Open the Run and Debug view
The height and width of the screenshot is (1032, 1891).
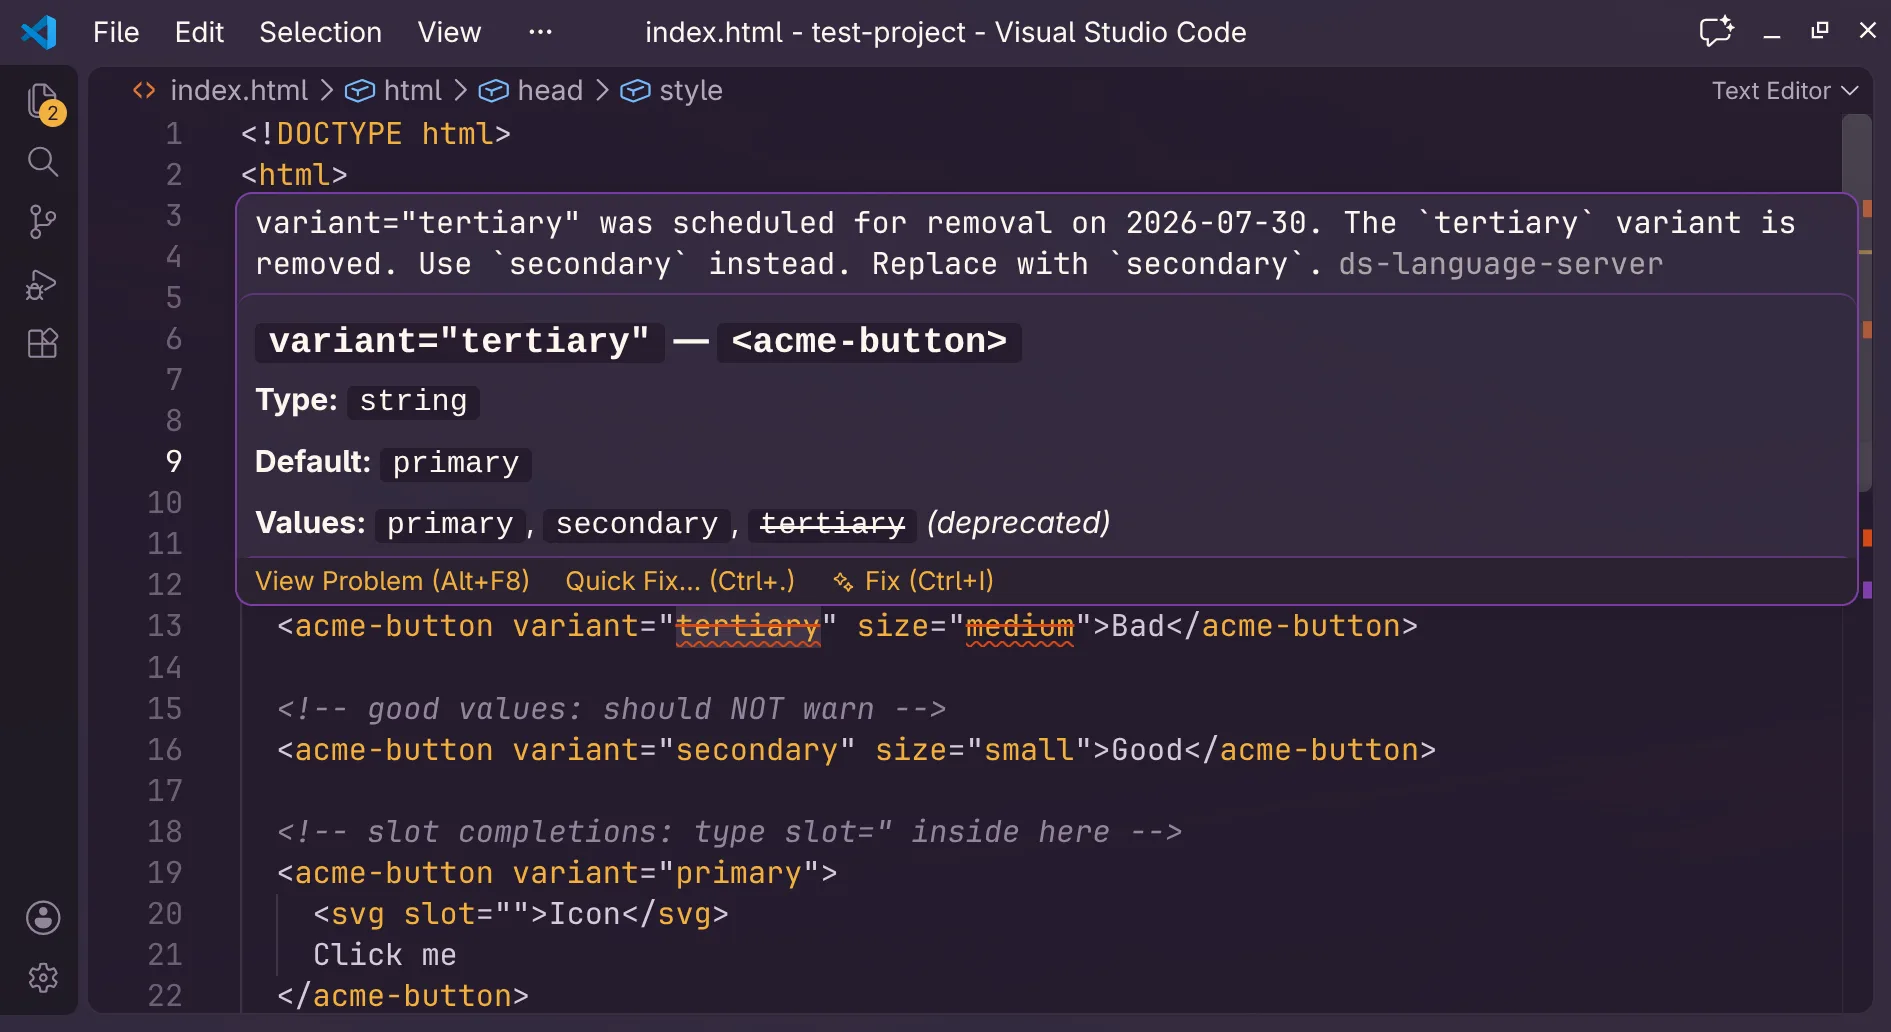tap(43, 284)
